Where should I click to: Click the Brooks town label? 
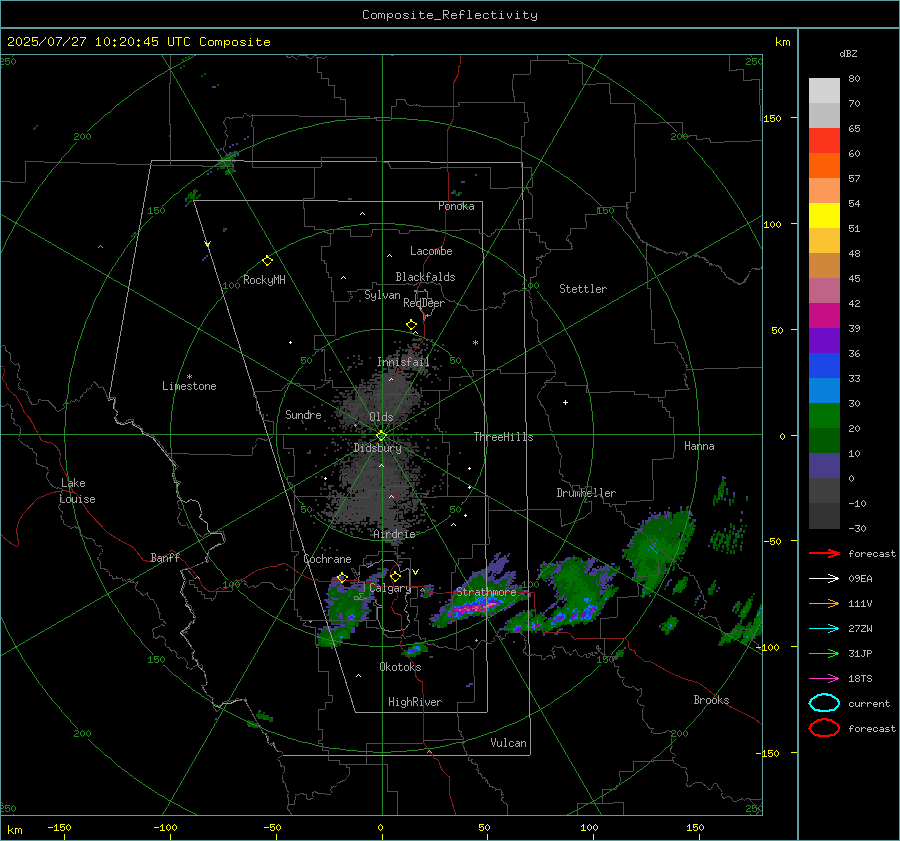click(x=711, y=700)
